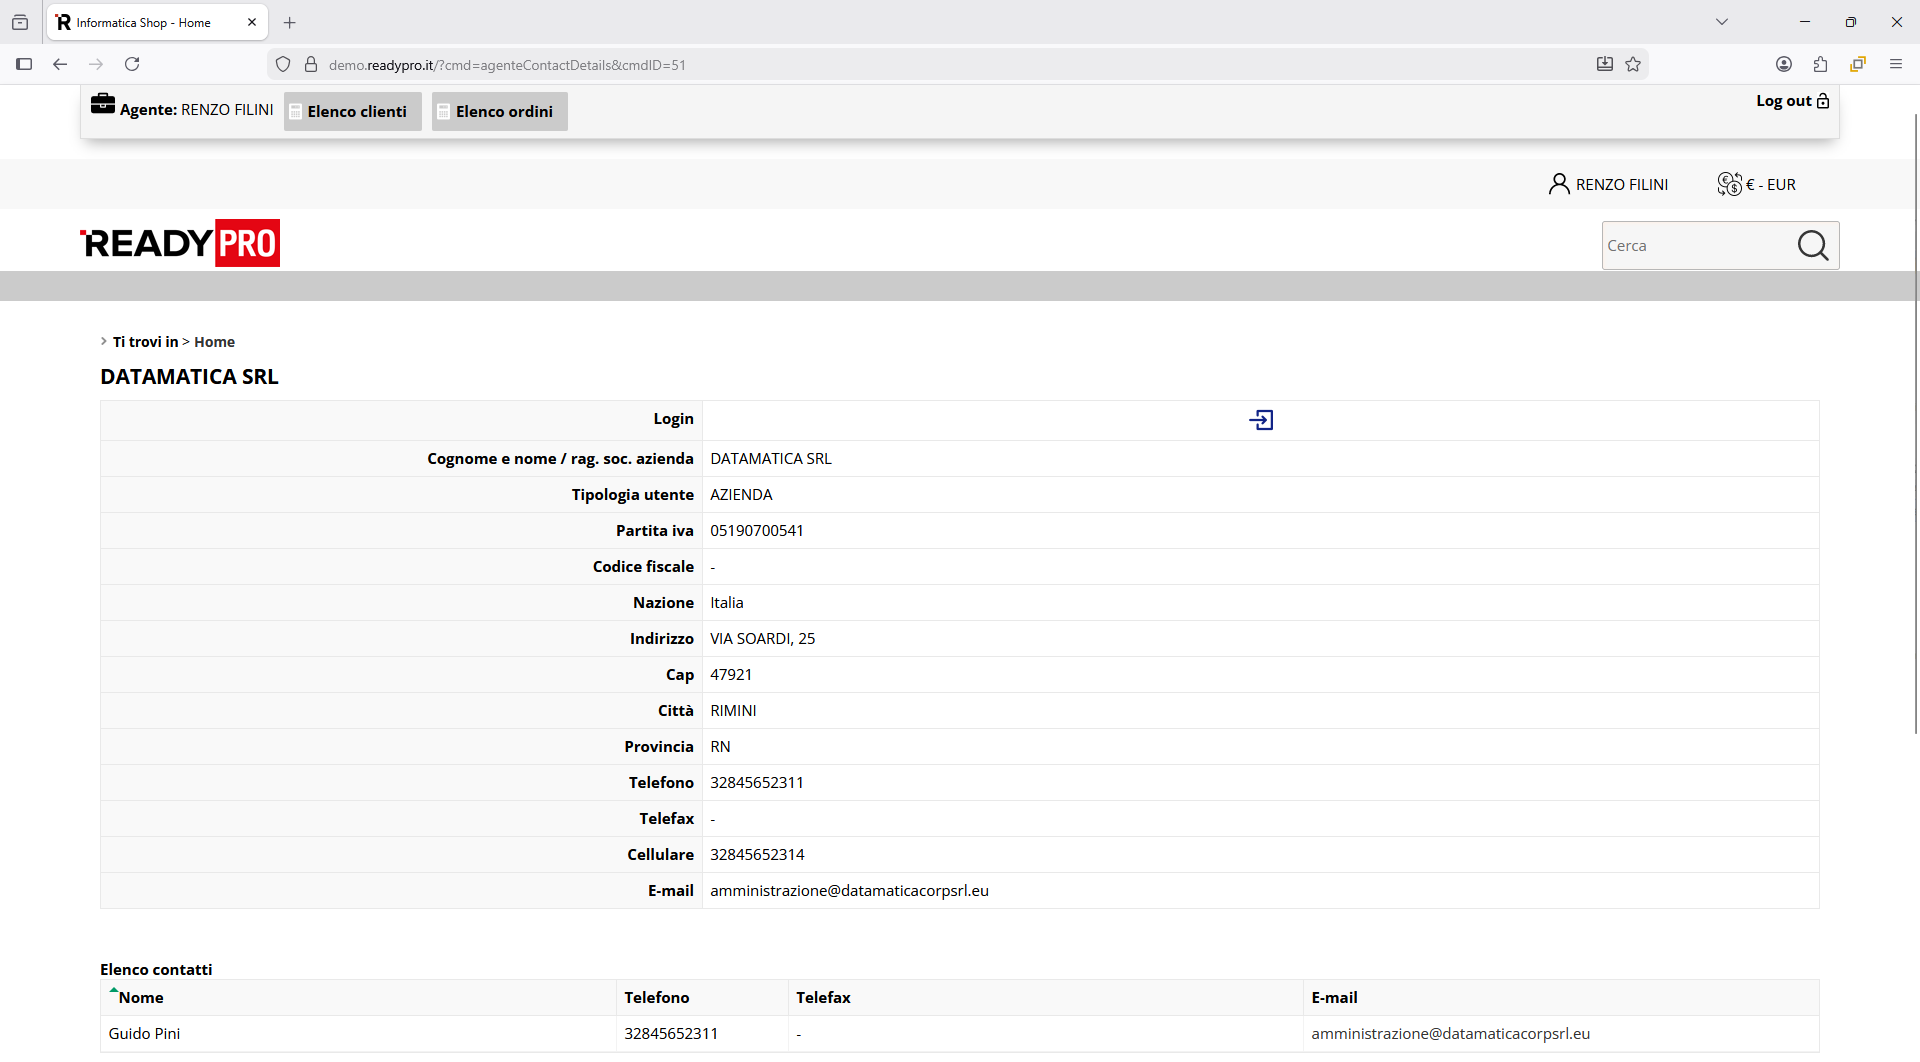
Task: Click the Cap value 47921
Action: pos(731,675)
